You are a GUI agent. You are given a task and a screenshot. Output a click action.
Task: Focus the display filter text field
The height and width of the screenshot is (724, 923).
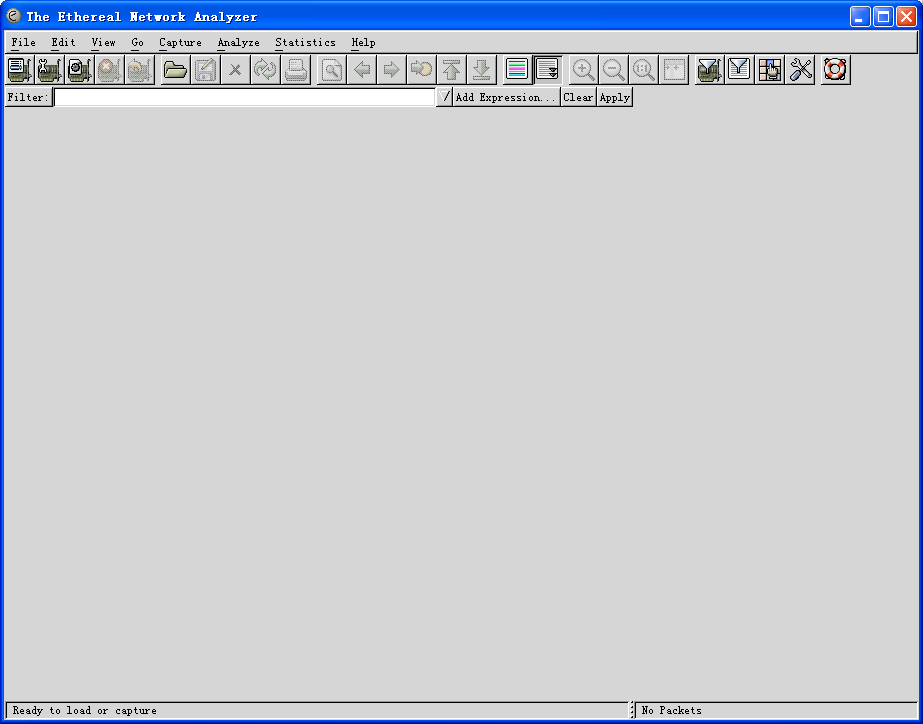coord(244,98)
